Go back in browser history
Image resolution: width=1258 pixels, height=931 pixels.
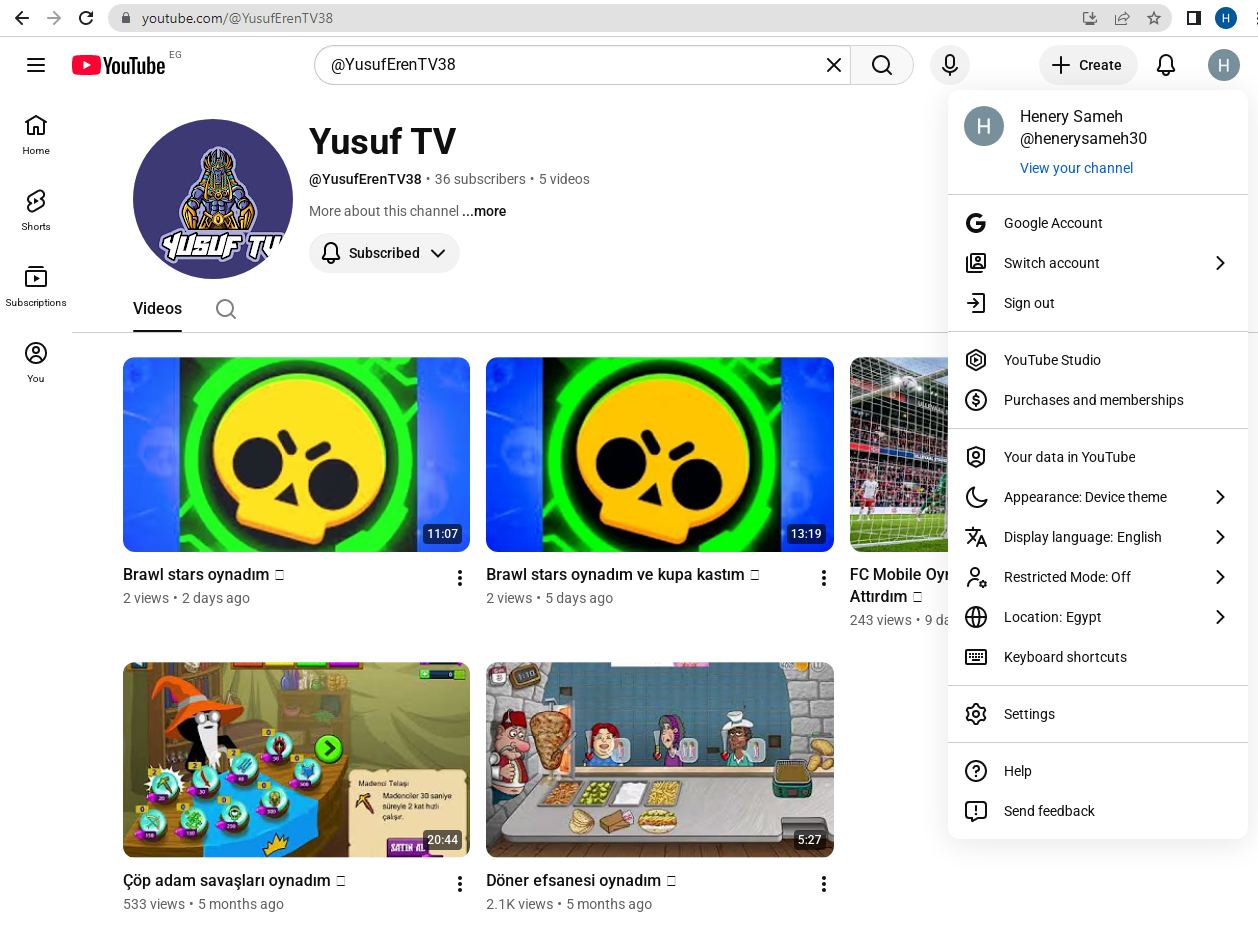22,18
